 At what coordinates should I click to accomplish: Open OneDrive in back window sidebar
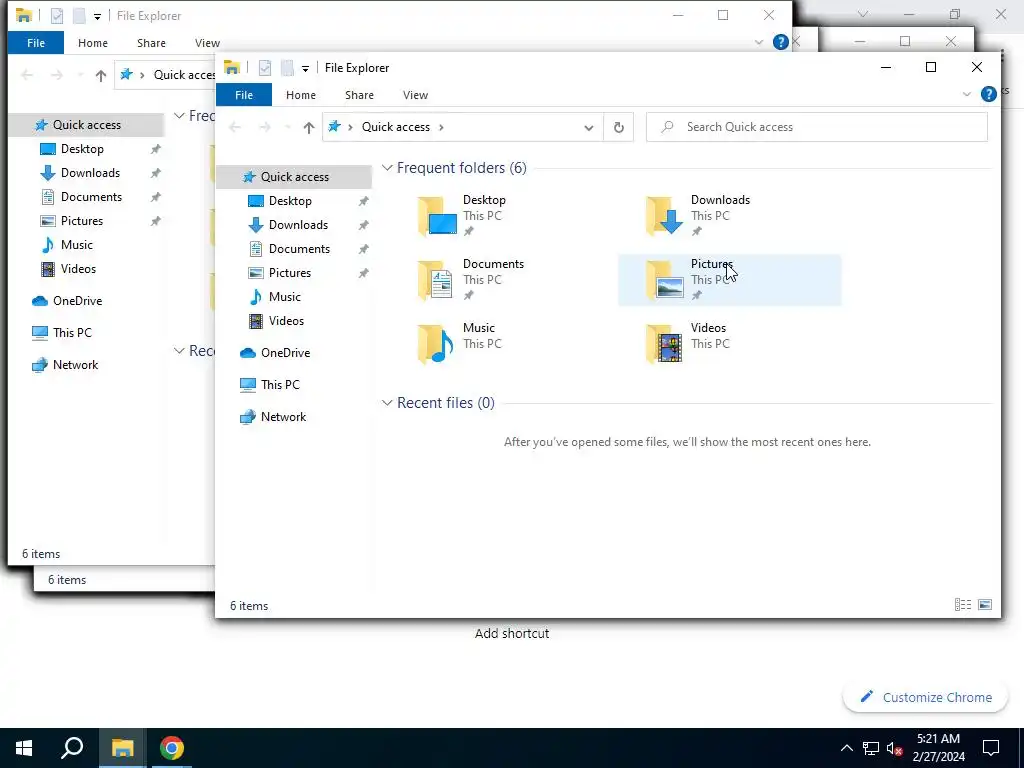(x=77, y=301)
